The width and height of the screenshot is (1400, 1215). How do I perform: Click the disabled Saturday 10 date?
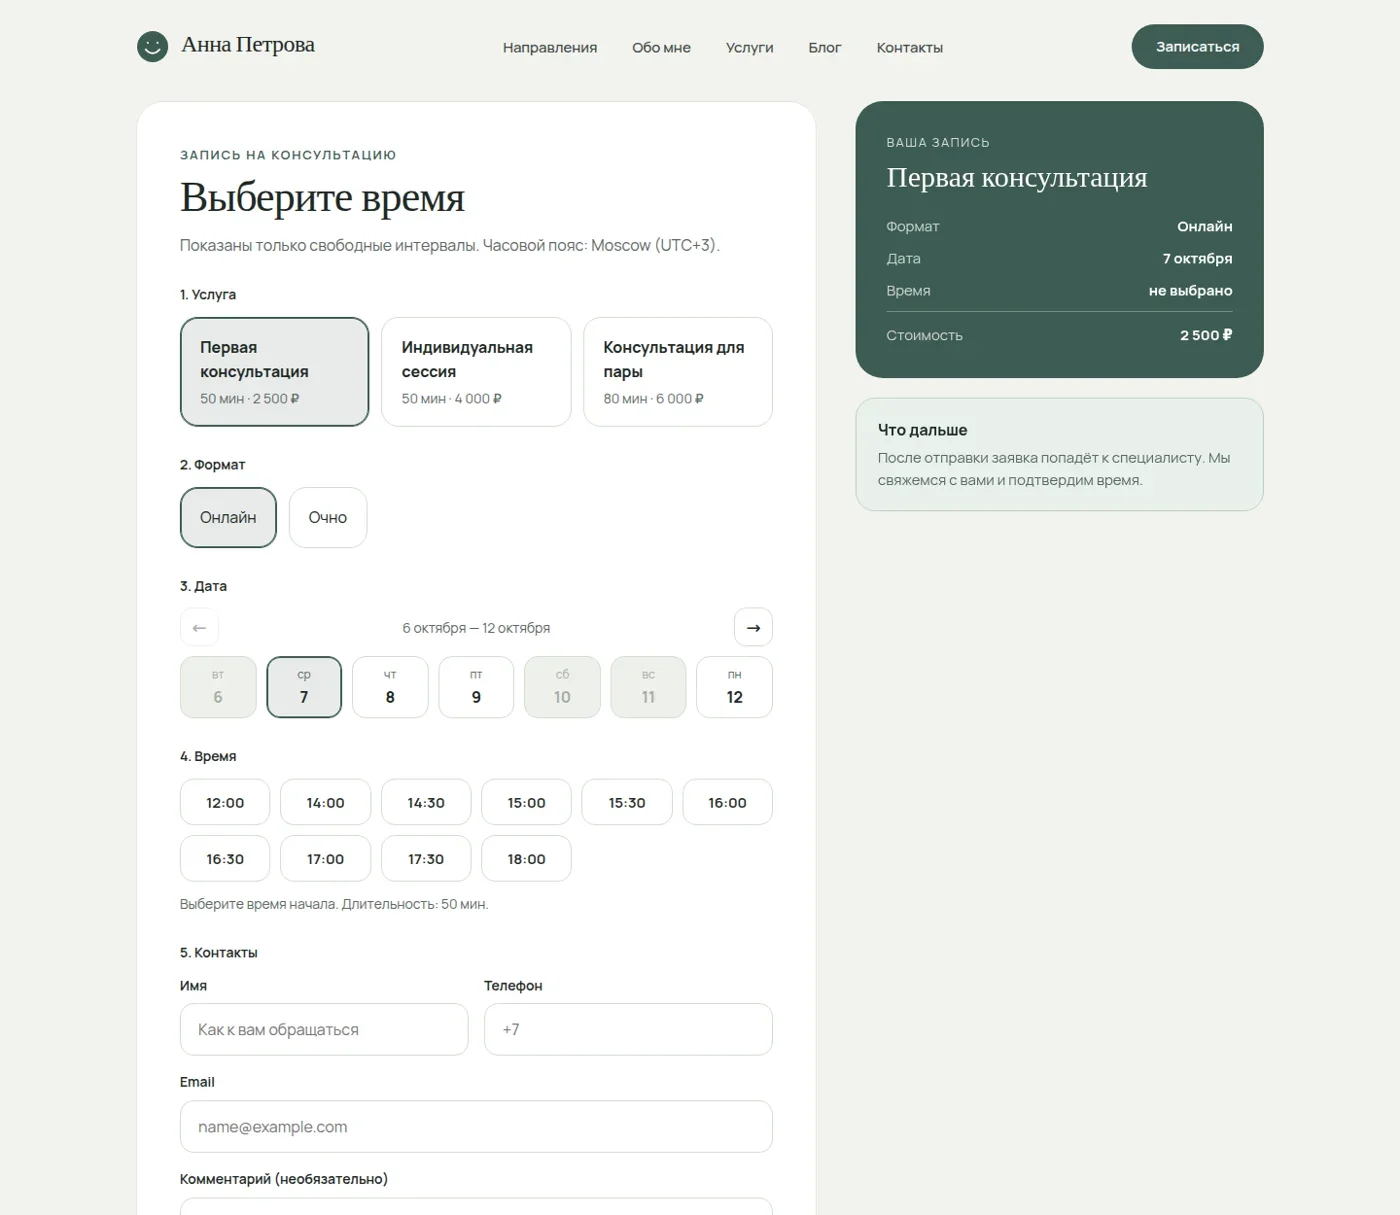(562, 687)
